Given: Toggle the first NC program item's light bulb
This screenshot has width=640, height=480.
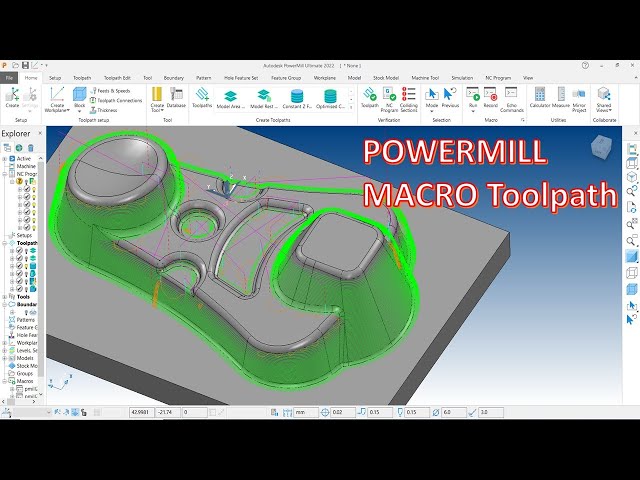Looking at the screenshot, I should point(34,189).
